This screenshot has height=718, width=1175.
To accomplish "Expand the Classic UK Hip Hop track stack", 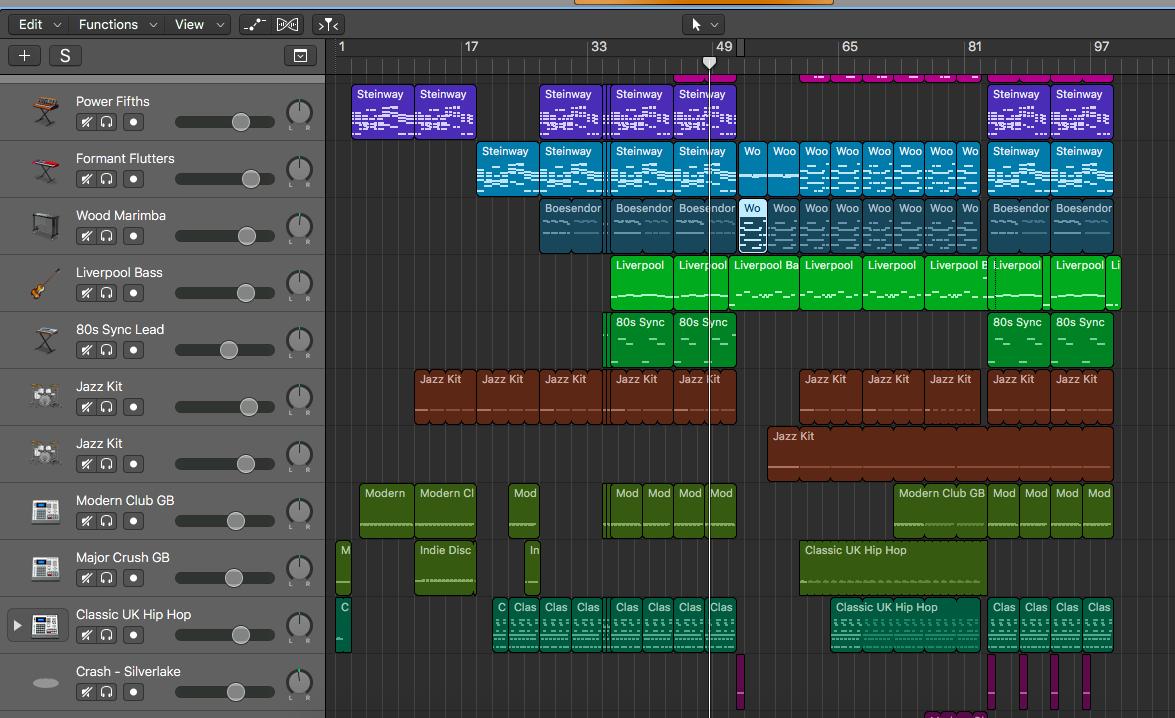I will (17, 624).
